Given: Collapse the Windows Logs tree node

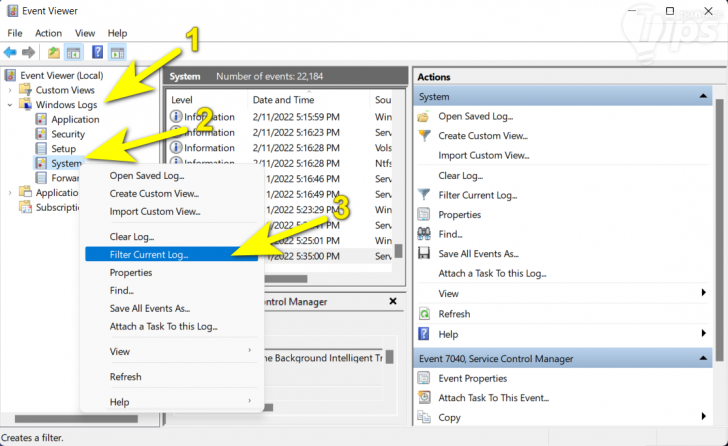Looking at the screenshot, I should point(10,105).
